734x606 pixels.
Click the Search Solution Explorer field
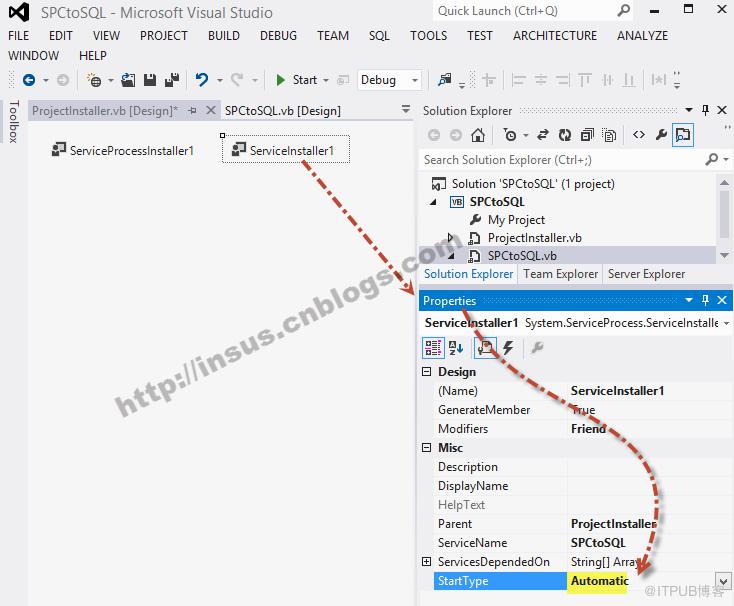pyautogui.click(x=562, y=160)
